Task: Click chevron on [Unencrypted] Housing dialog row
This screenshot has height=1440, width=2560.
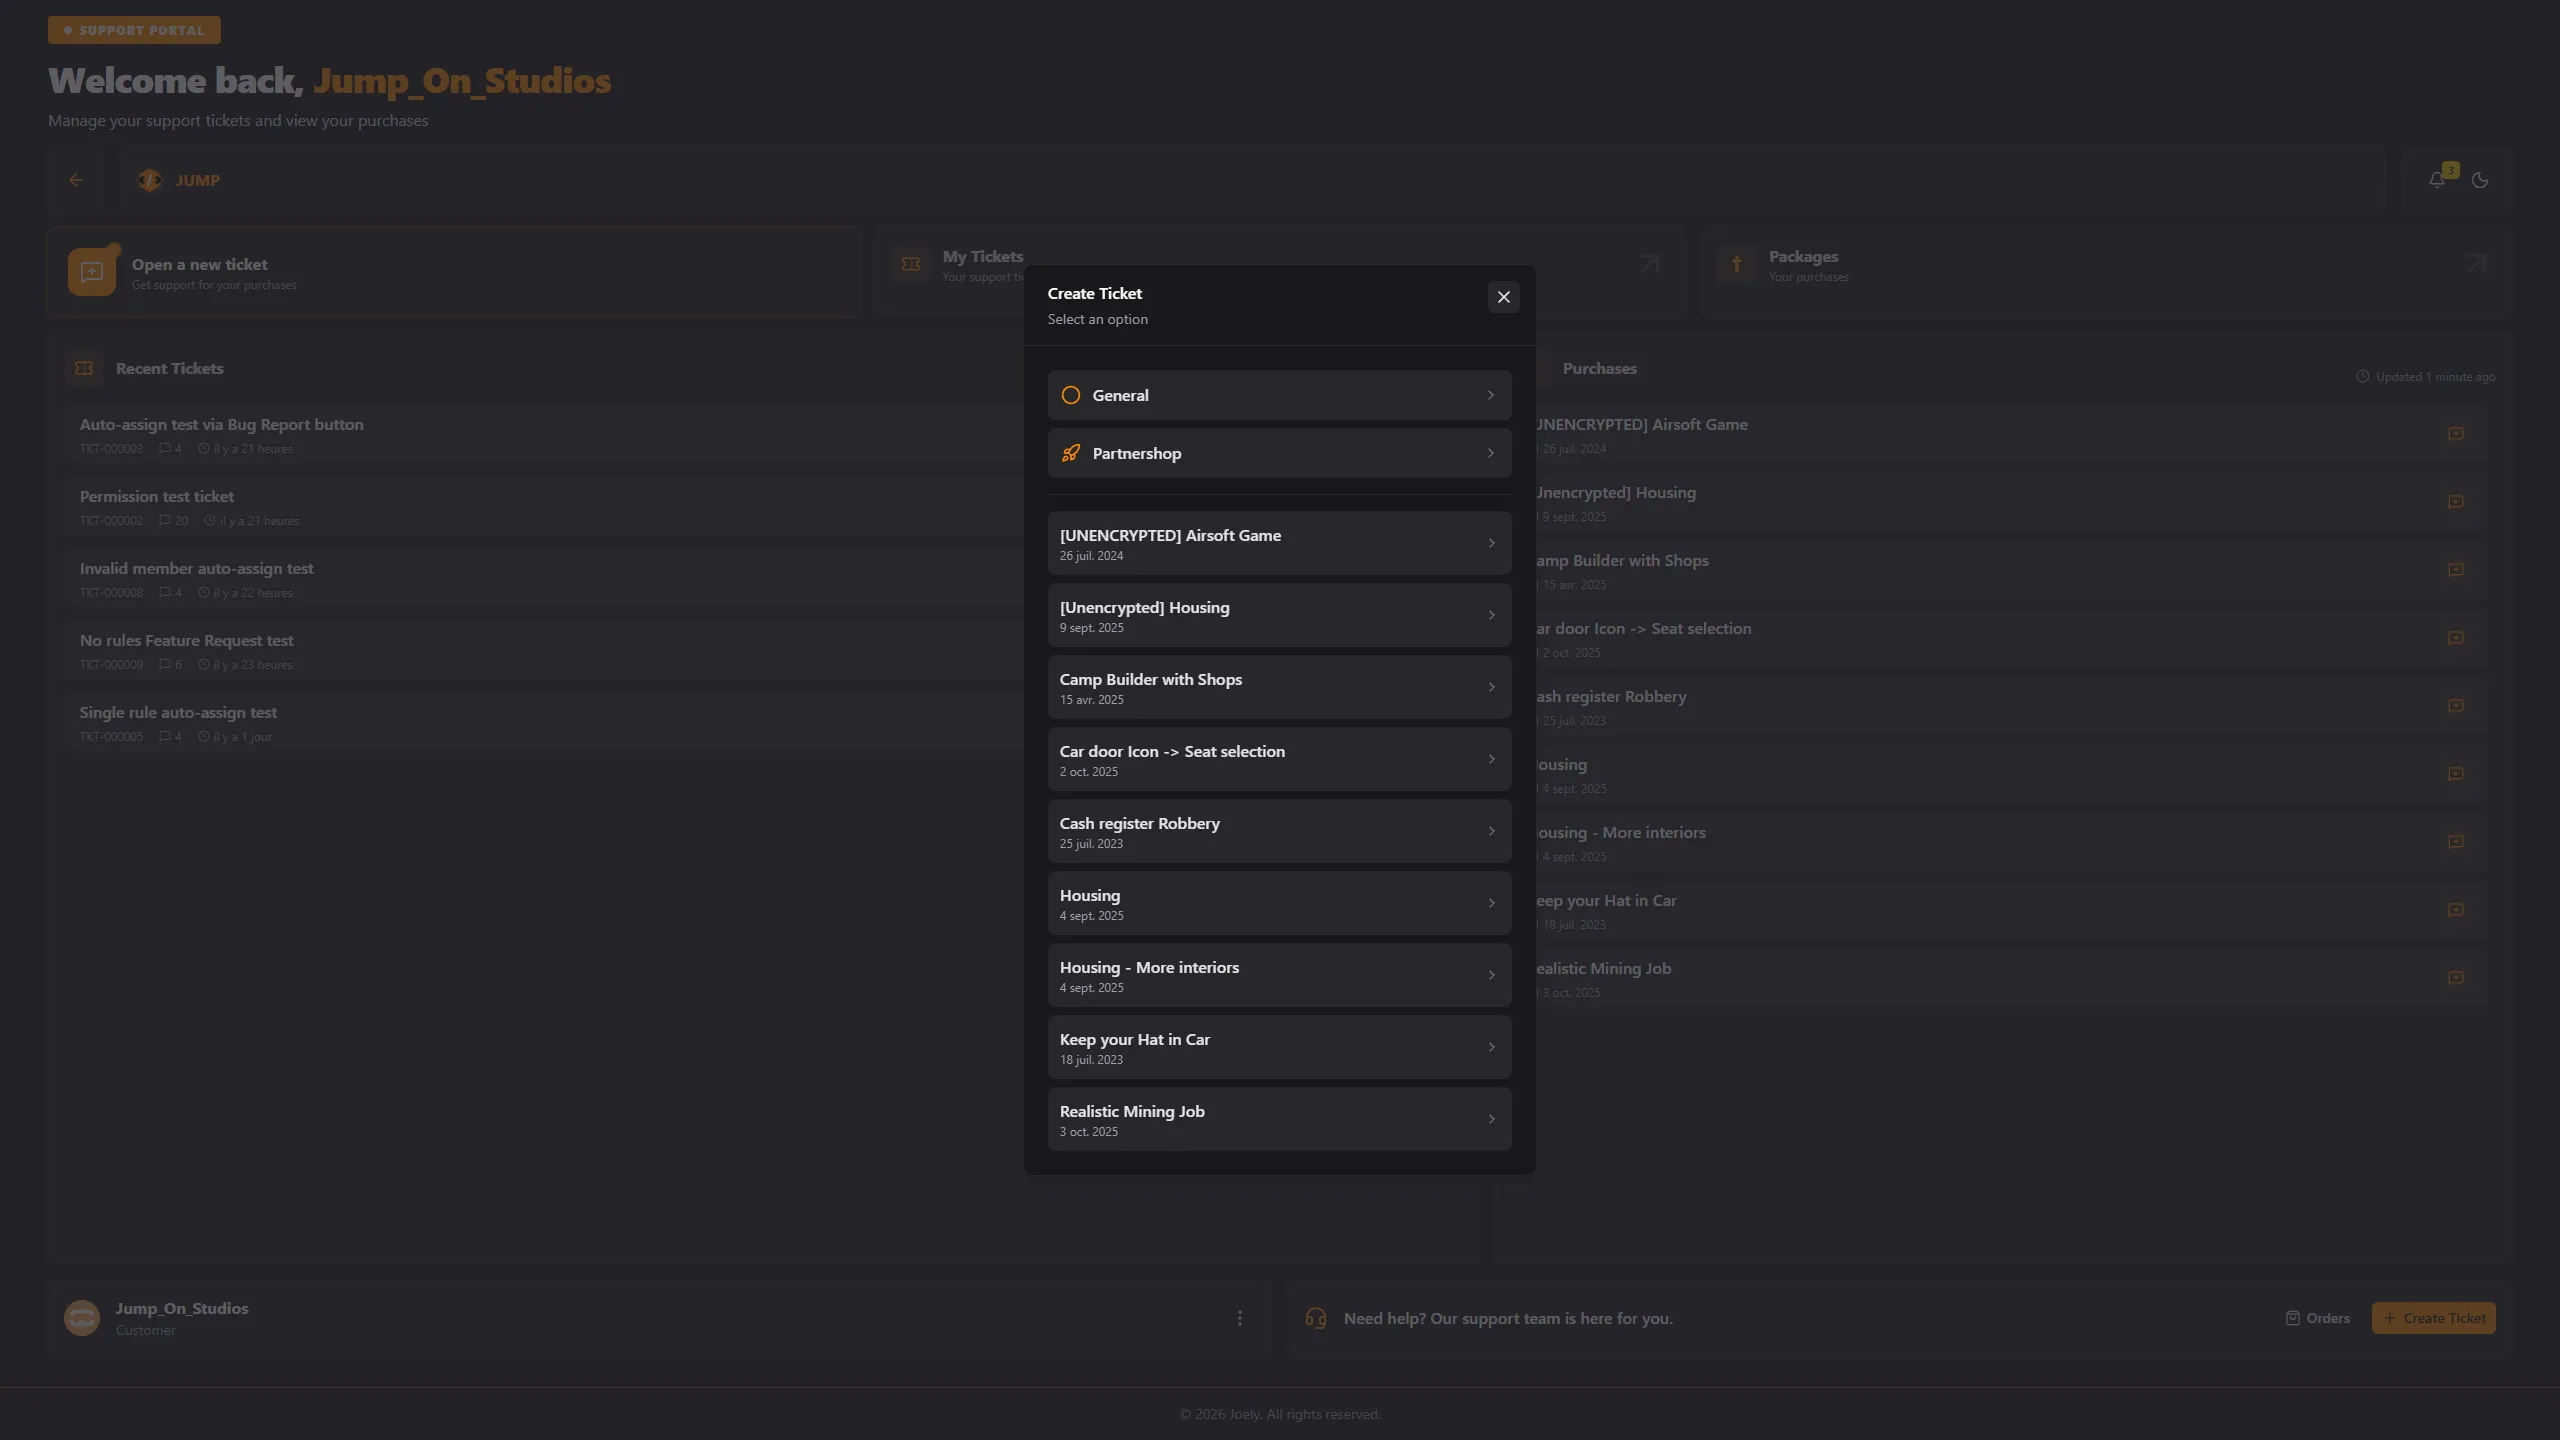Action: (1491, 615)
